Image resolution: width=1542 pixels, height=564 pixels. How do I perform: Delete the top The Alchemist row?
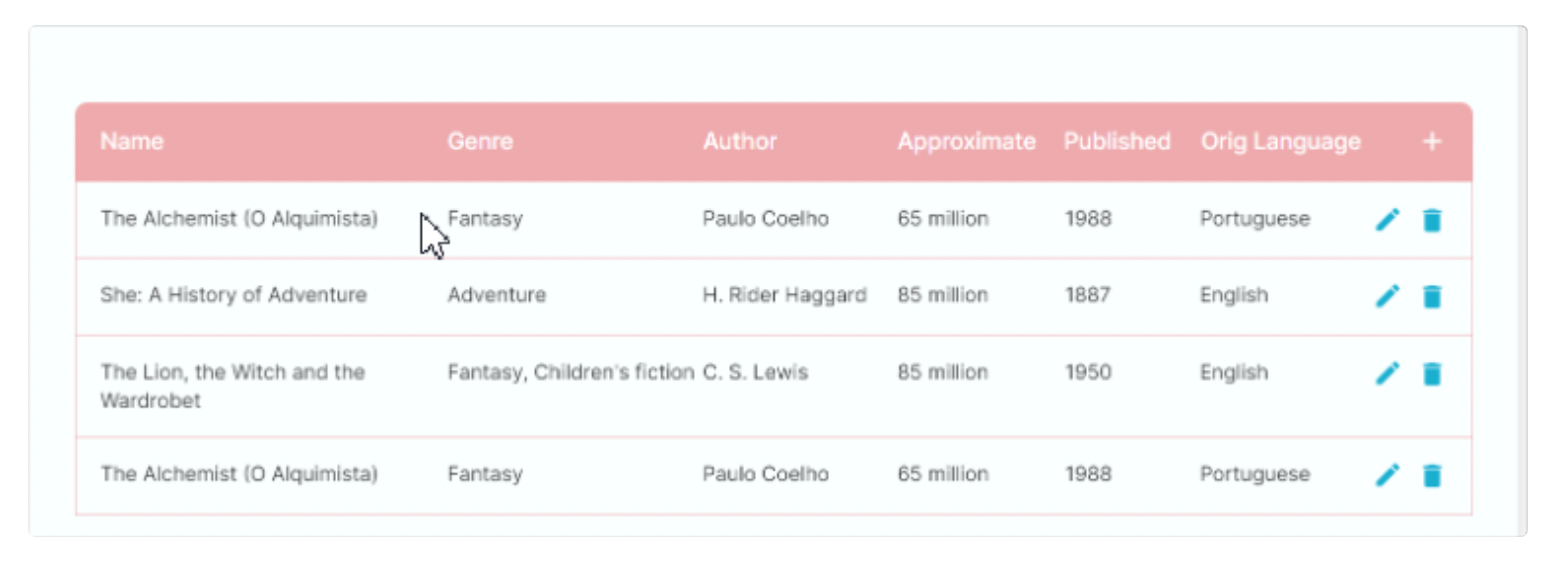pyautogui.click(x=1432, y=219)
